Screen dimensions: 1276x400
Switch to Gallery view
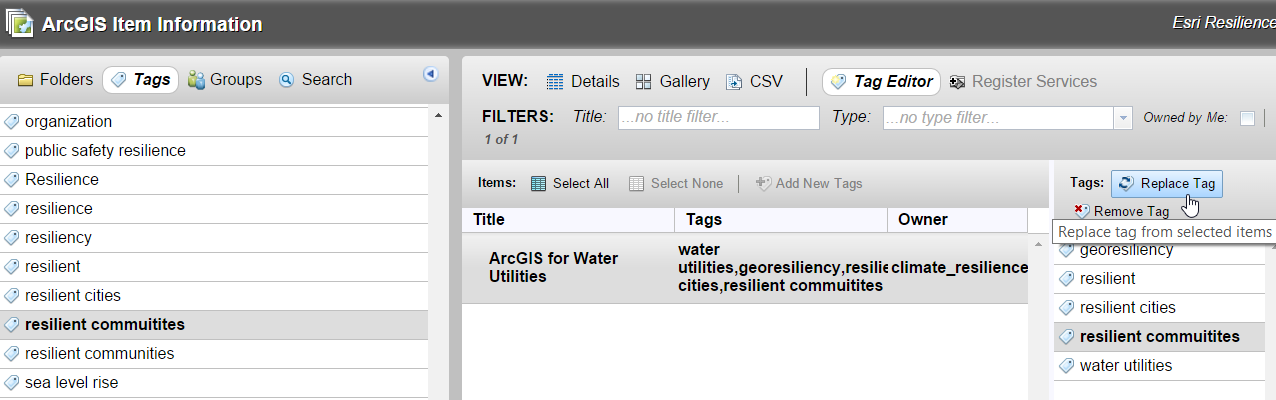click(x=673, y=82)
